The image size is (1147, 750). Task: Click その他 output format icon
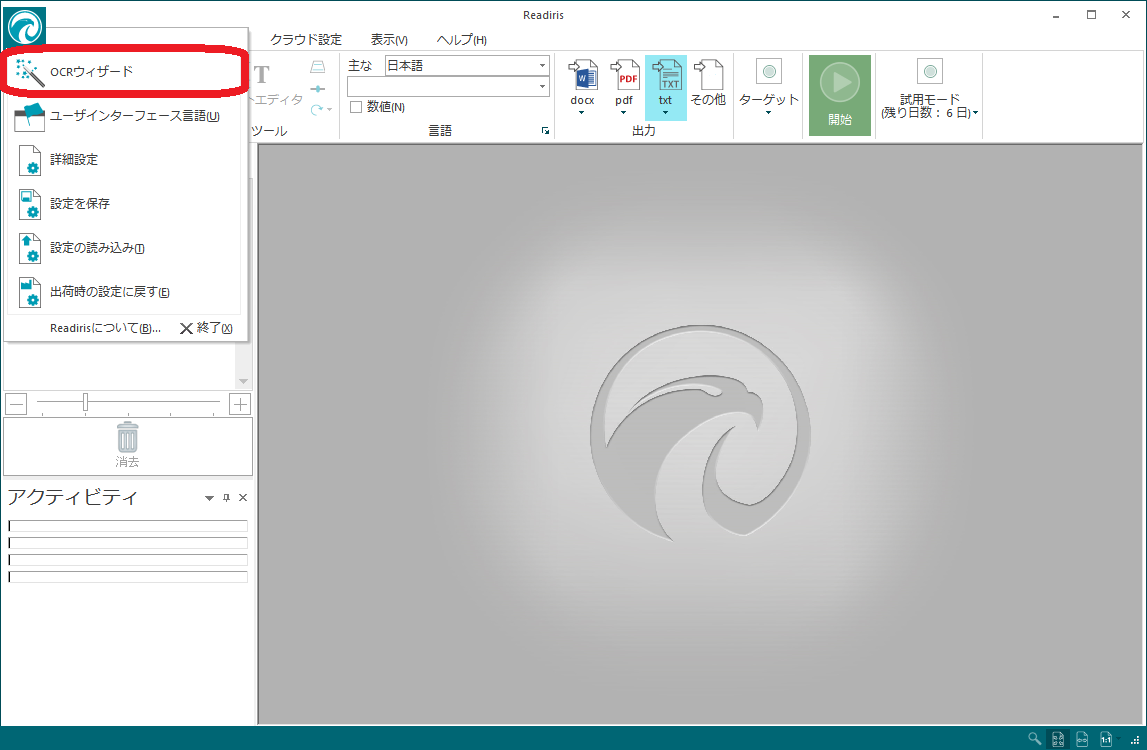[708, 75]
